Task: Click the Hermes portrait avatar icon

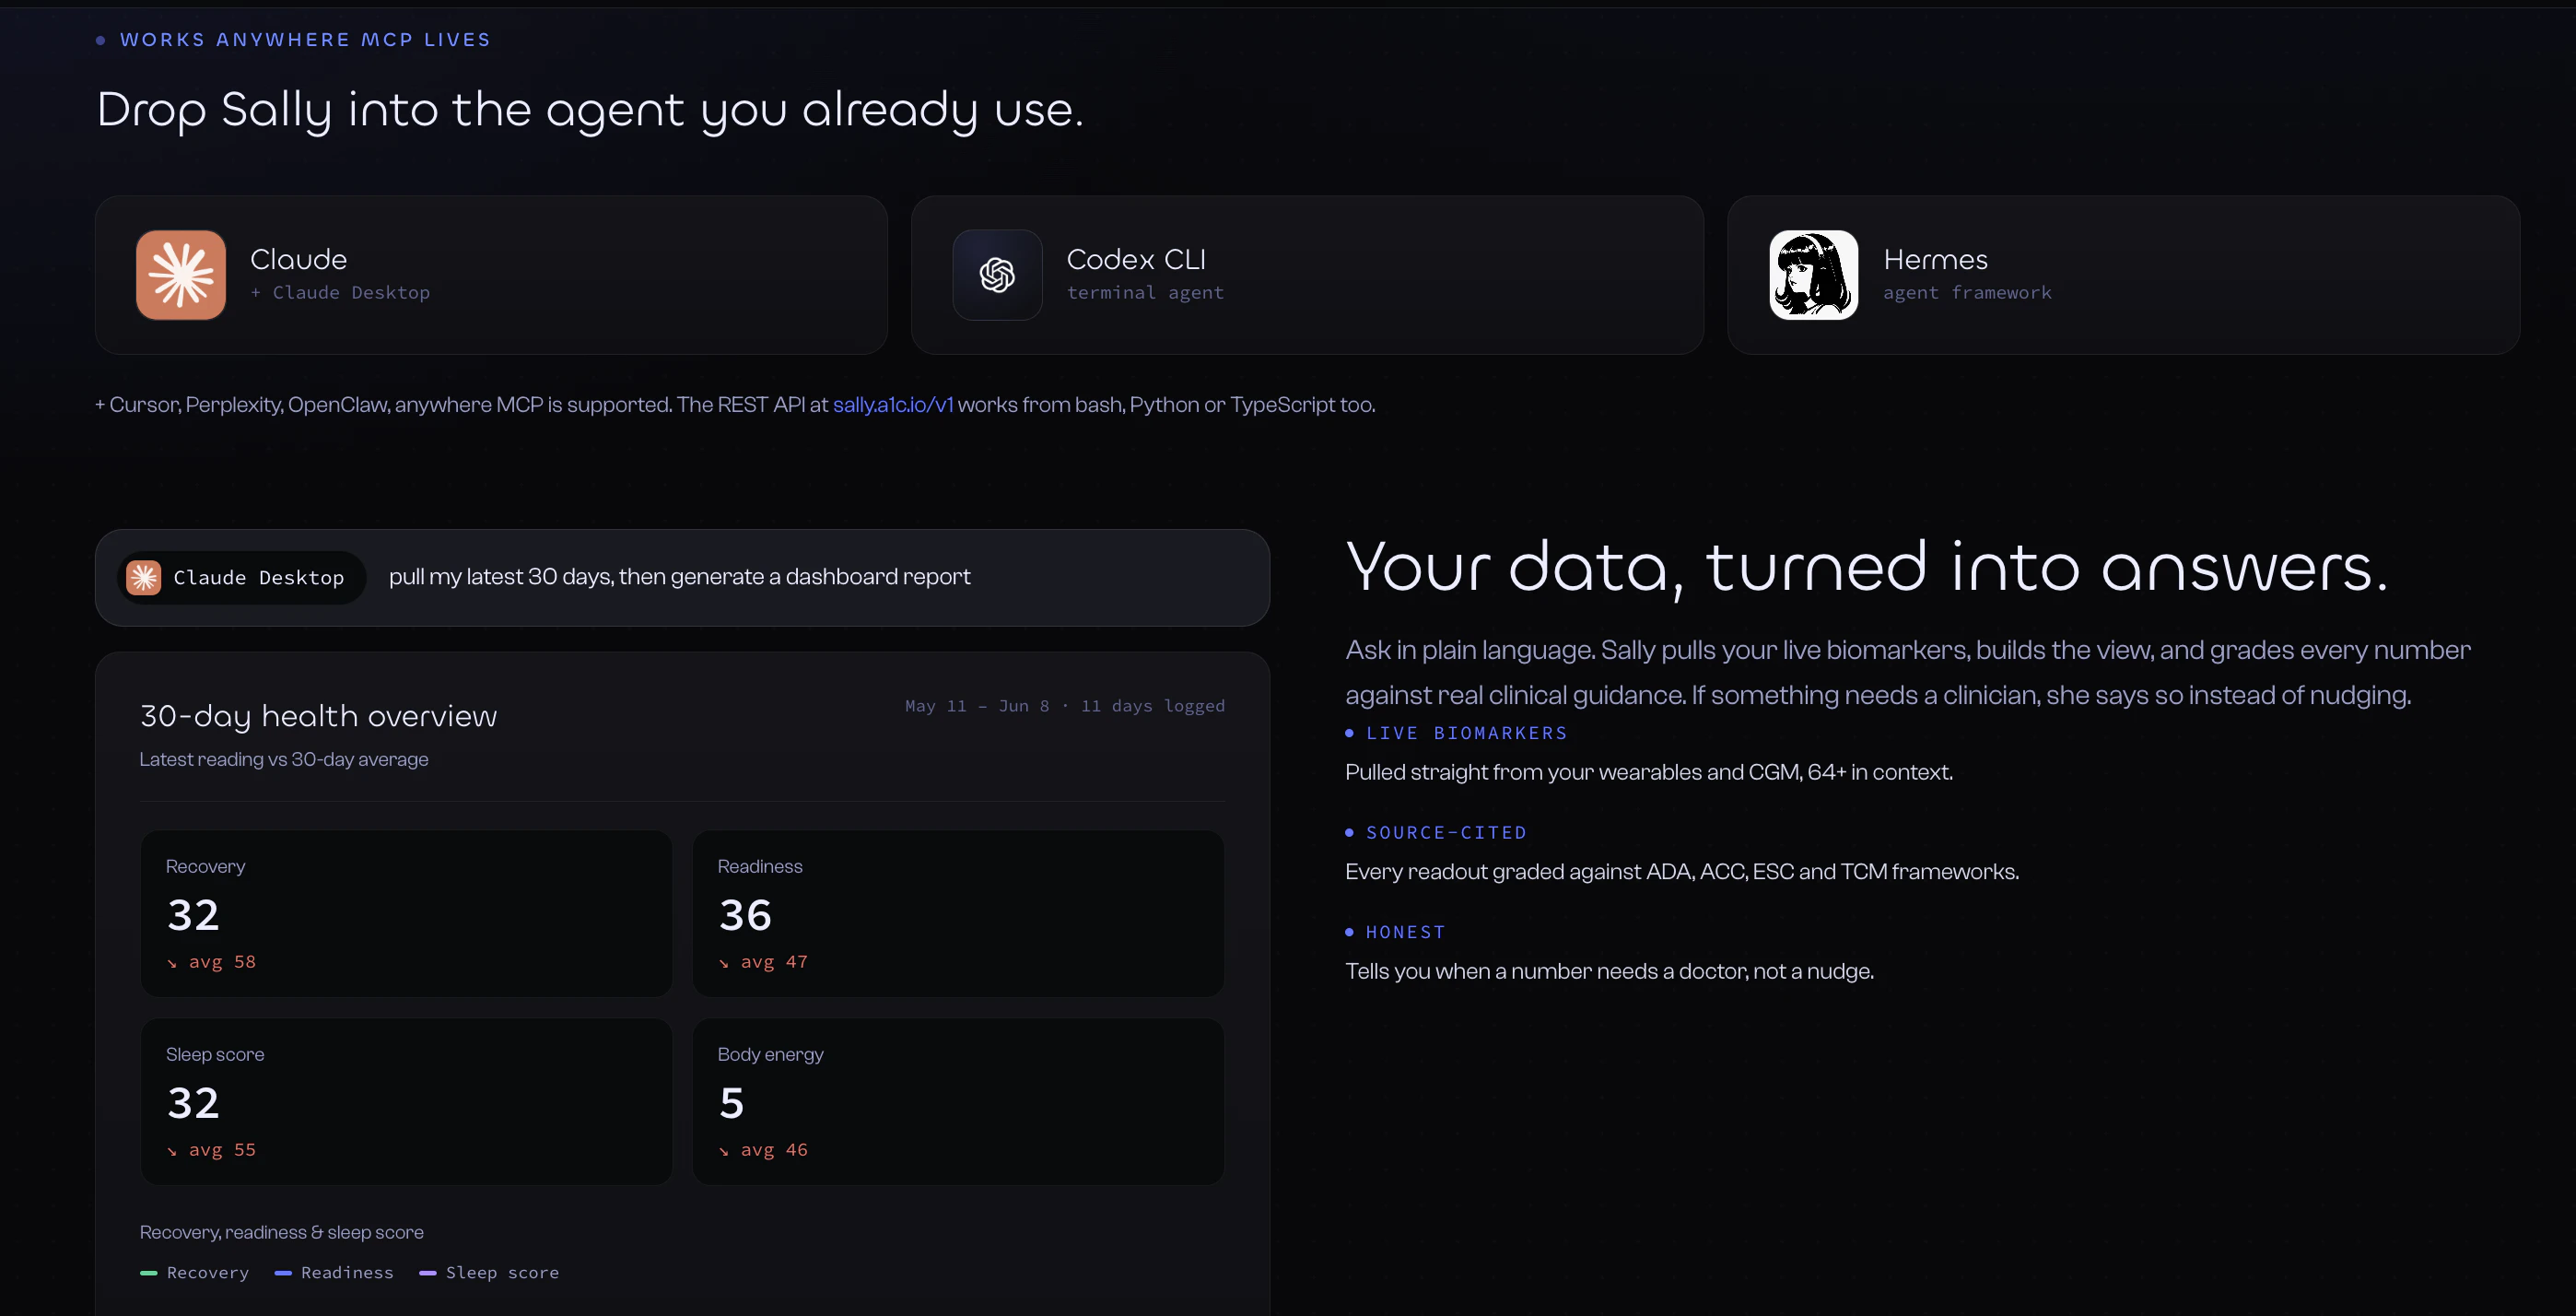Action: point(1814,275)
